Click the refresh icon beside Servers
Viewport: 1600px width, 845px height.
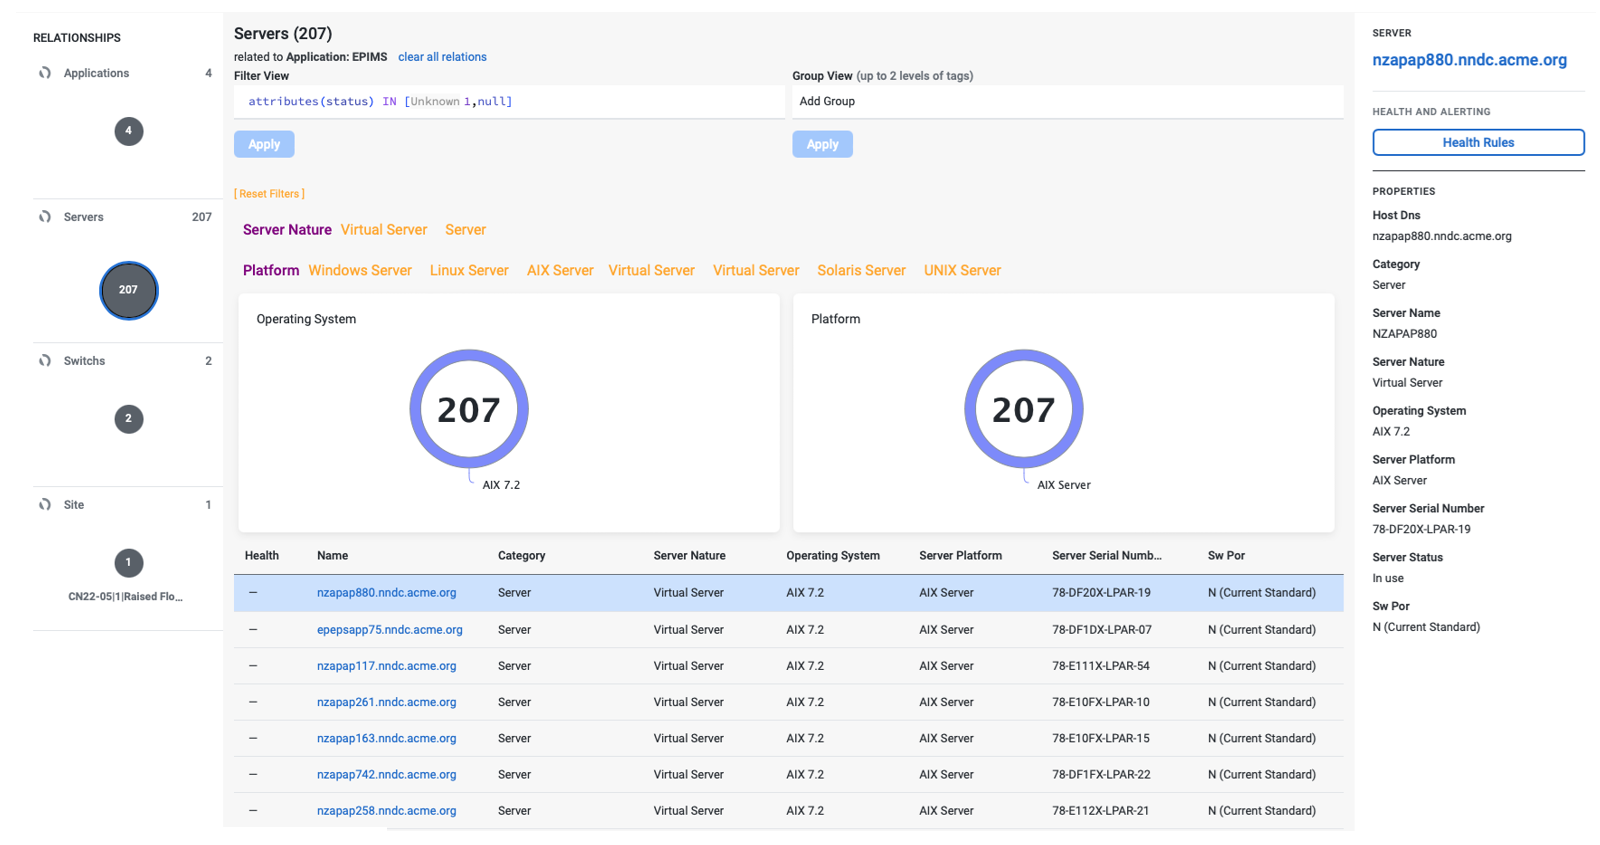coord(45,217)
